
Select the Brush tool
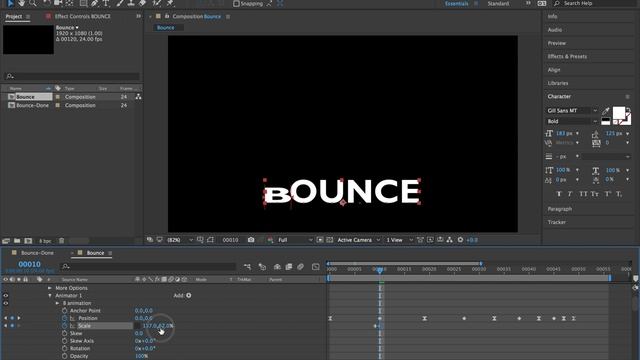120,3
